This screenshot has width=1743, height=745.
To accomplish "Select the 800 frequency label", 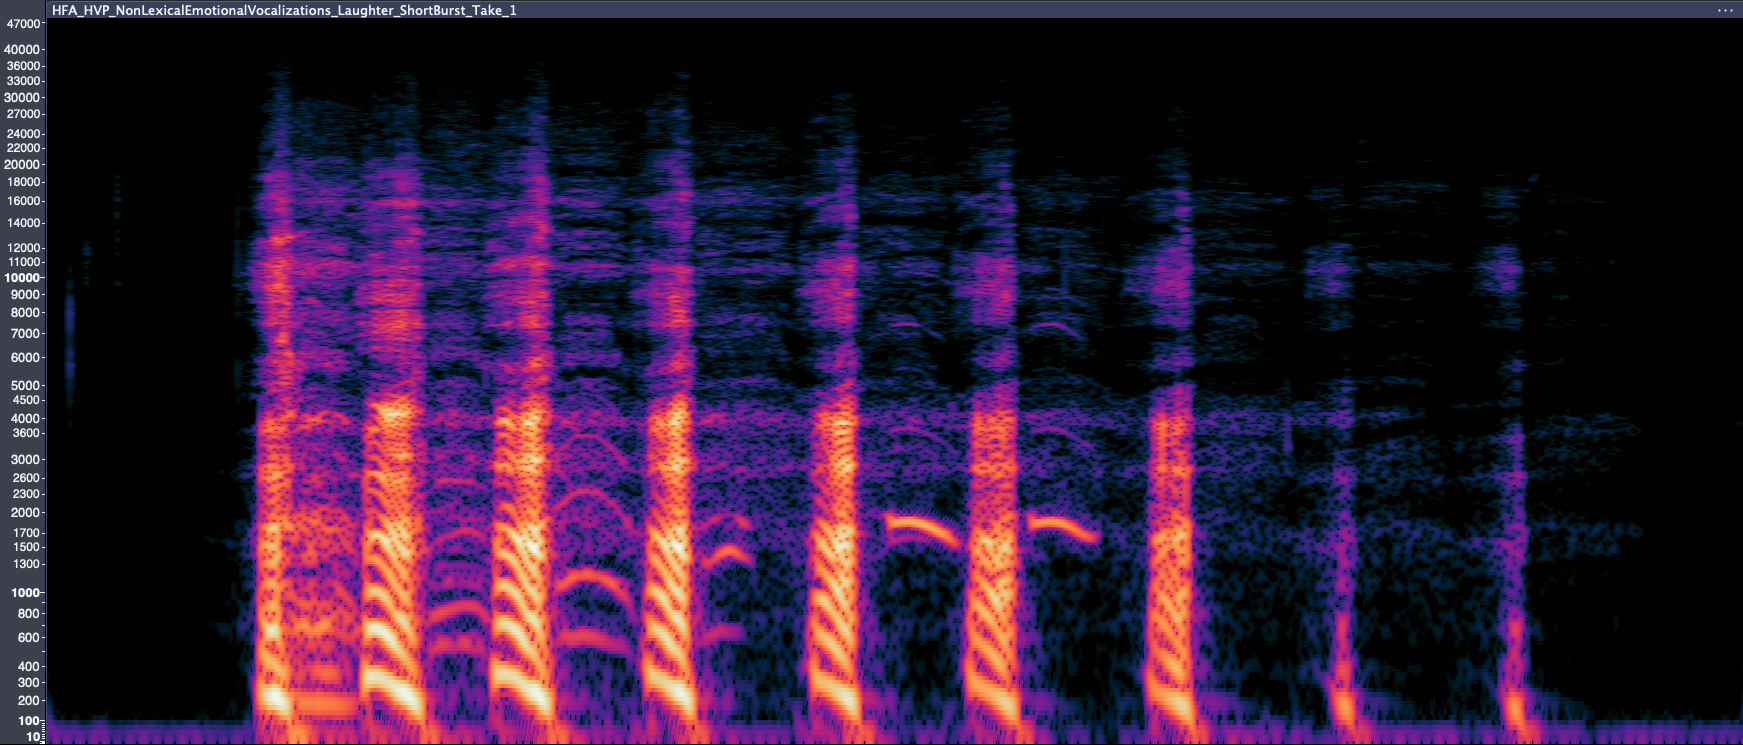I will tap(29, 614).
